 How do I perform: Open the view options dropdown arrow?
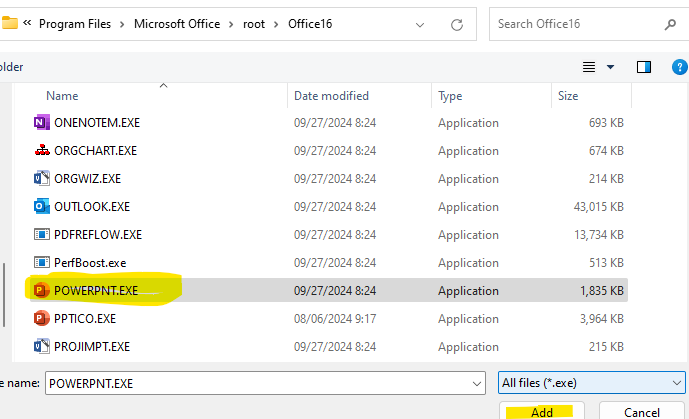click(x=610, y=67)
